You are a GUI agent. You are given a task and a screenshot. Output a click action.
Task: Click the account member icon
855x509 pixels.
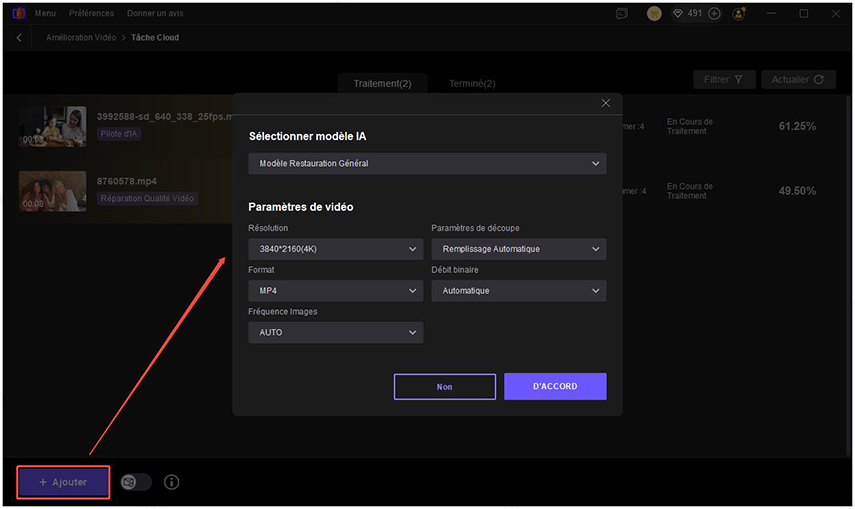(739, 14)
